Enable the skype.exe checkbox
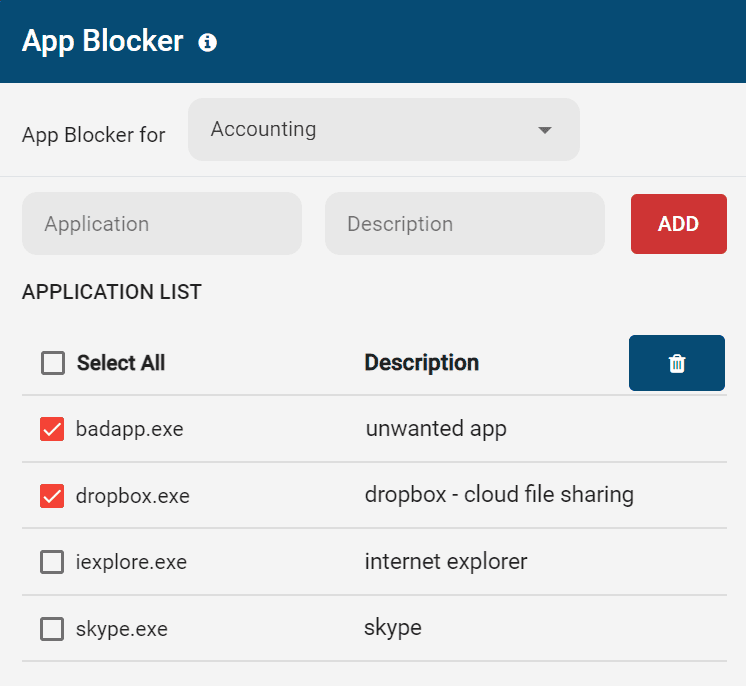The height and width of the screenshot is (686, 746). pos(52,629)
